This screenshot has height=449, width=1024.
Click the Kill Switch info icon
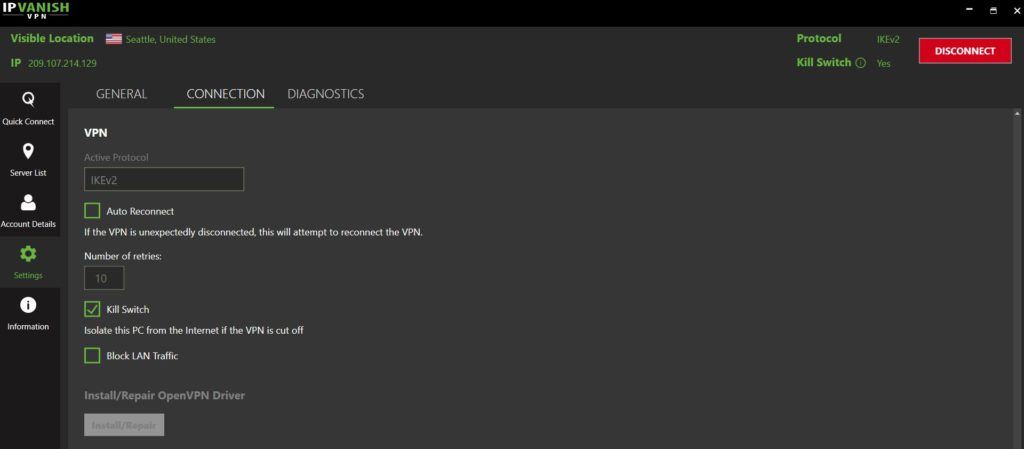(861, 63)
